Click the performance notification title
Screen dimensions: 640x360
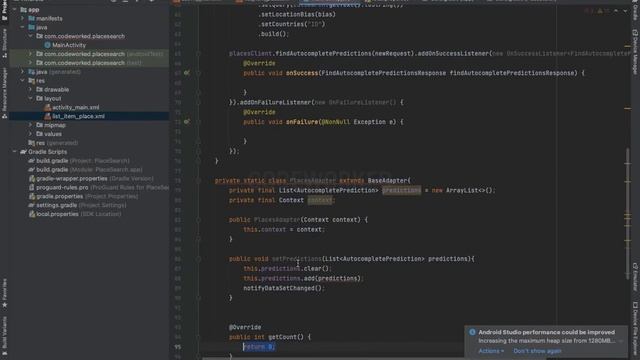coord(547,332)
